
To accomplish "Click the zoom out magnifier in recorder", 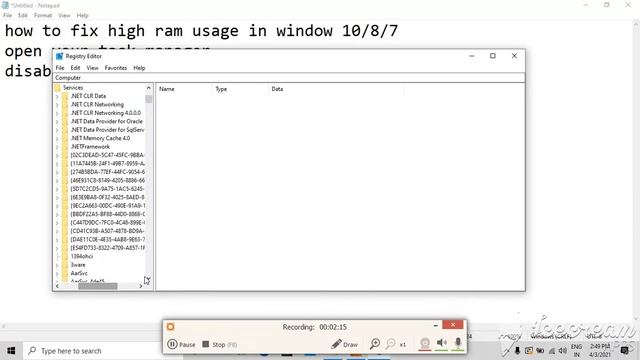I will pyautogui.click(x=391, y=344).
